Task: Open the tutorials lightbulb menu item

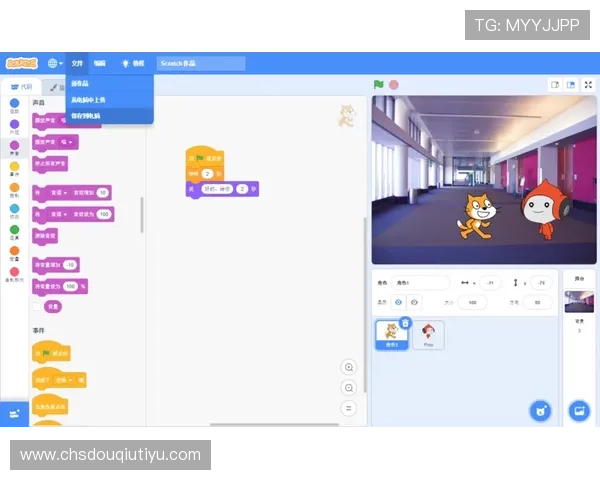Action: (x=132, y=63)
